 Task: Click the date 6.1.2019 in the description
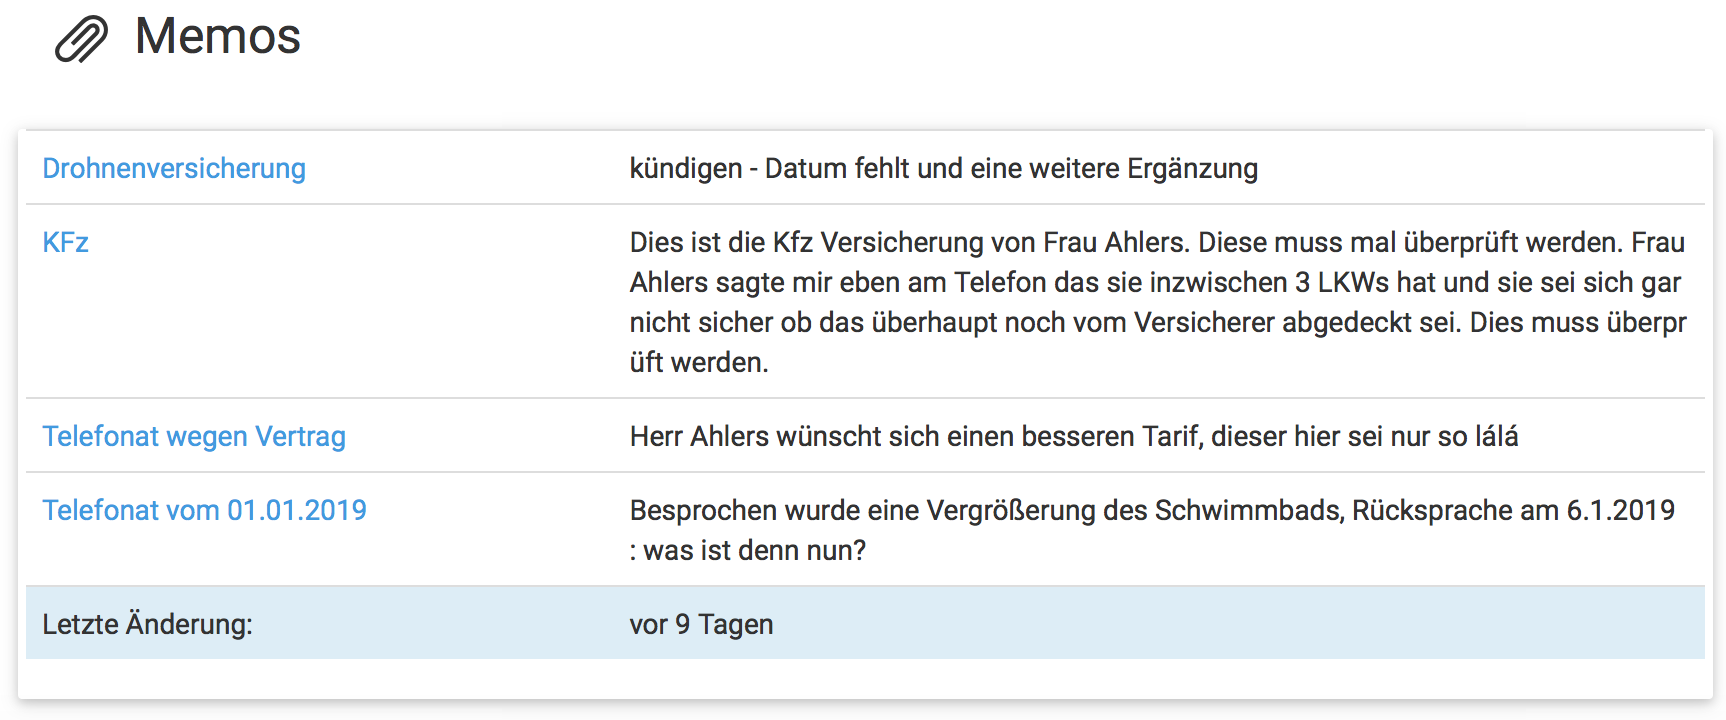[1620, 511]
